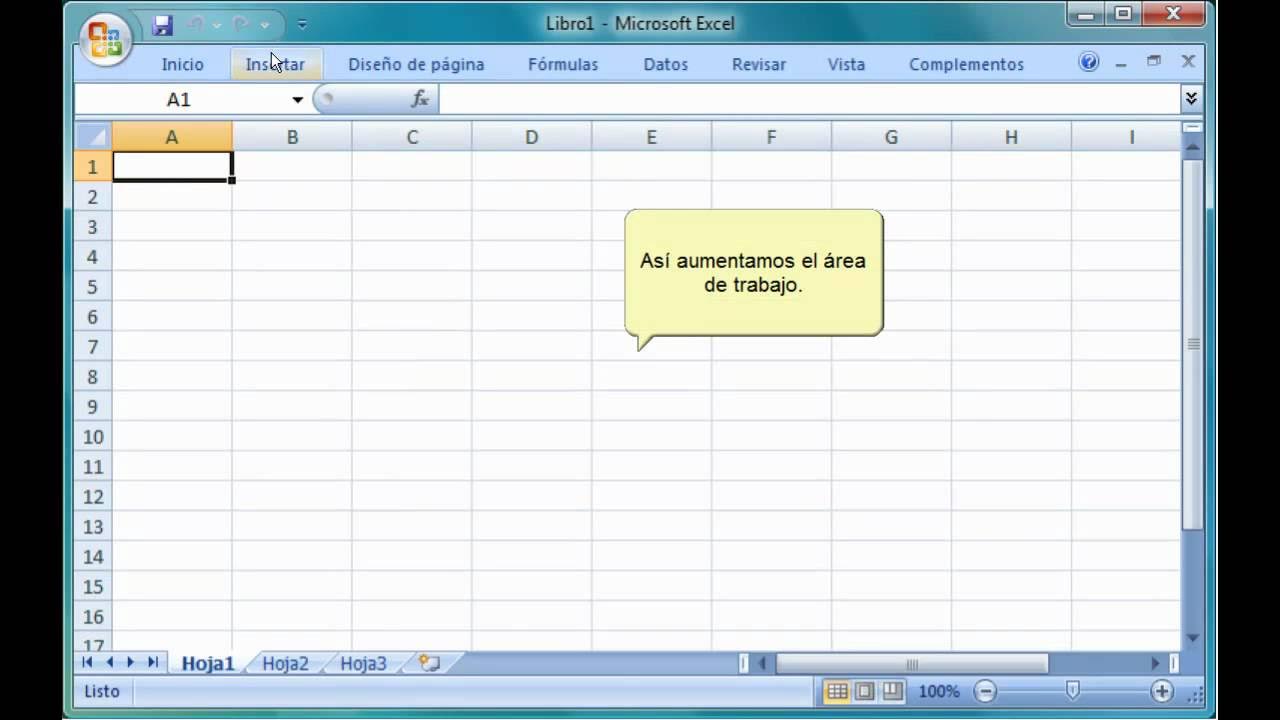
Task: Click the horizontal scrollbar left arrow
Action: tap(762, 663)
